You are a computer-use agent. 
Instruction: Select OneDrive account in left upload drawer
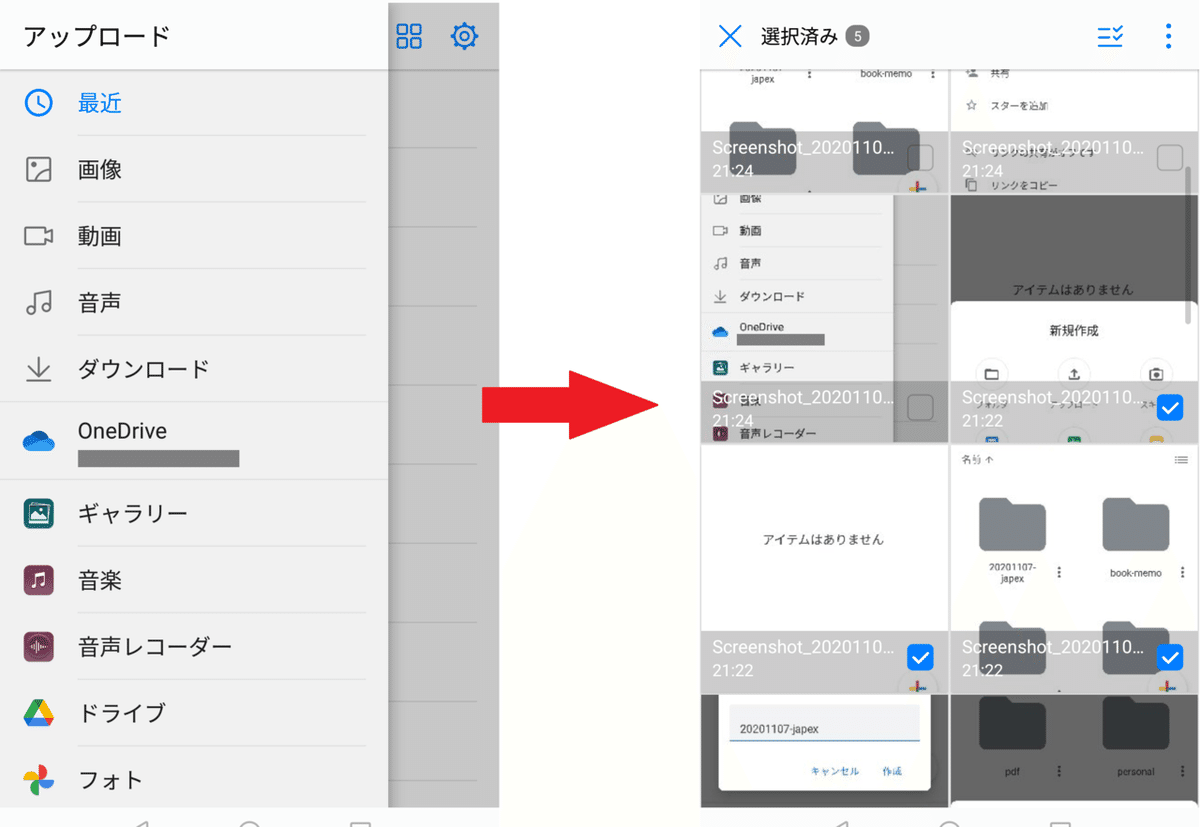[x=194, y=441]
